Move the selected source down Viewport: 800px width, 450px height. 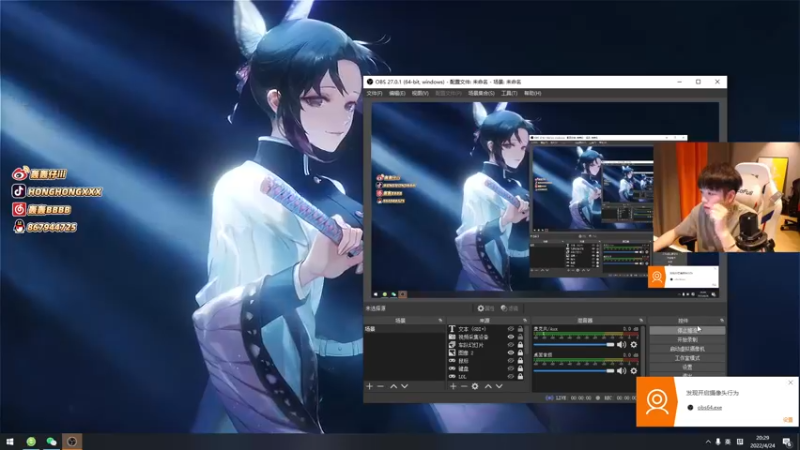pyautogui.click(x=499, y=386)
